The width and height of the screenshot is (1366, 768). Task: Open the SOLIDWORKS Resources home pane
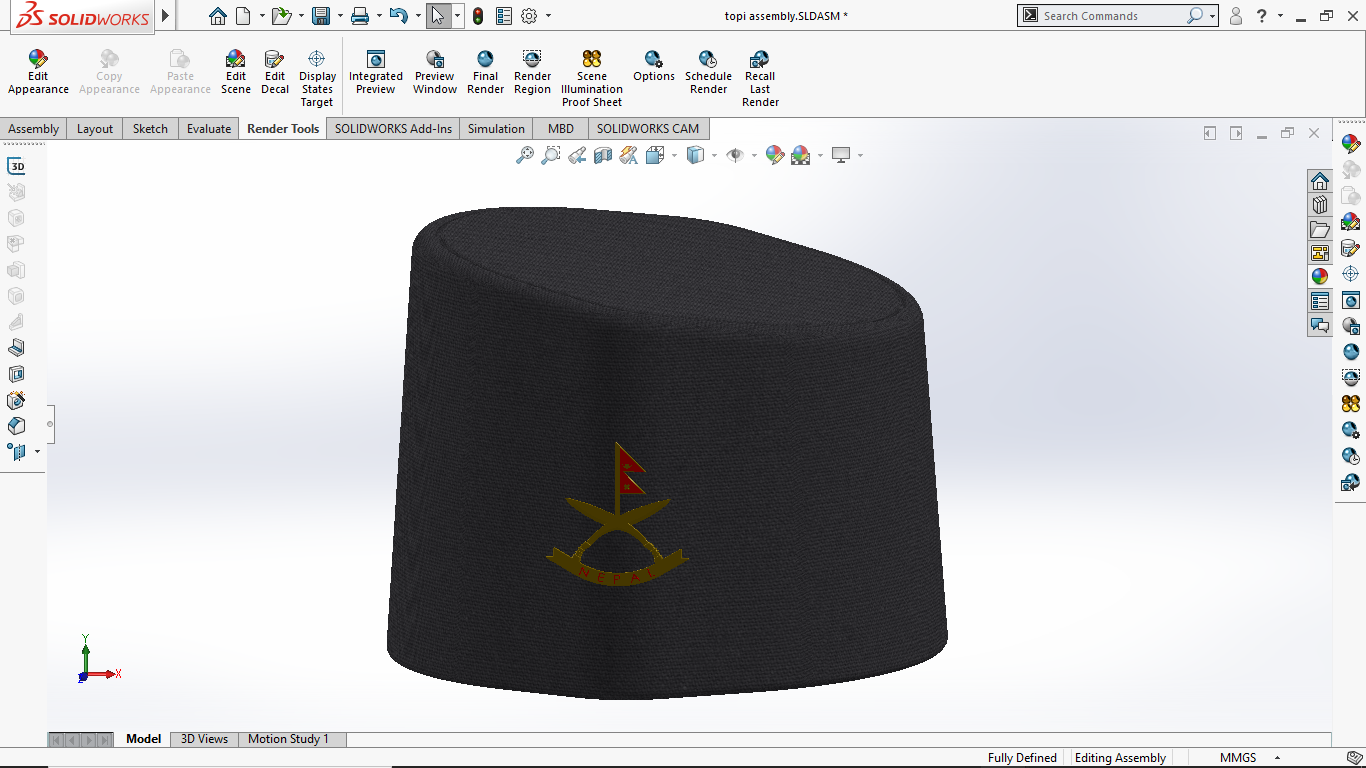(1320, 181)
